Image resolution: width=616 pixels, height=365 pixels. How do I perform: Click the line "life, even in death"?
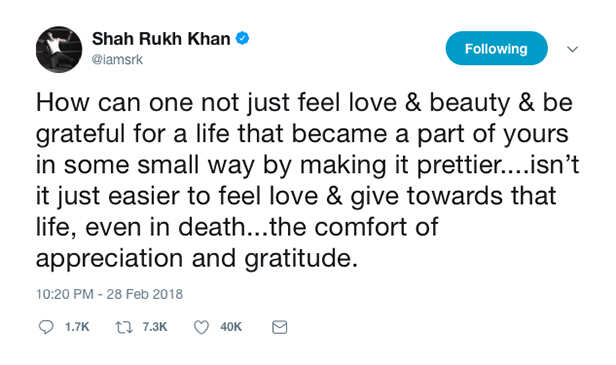[x=237, y=227]
